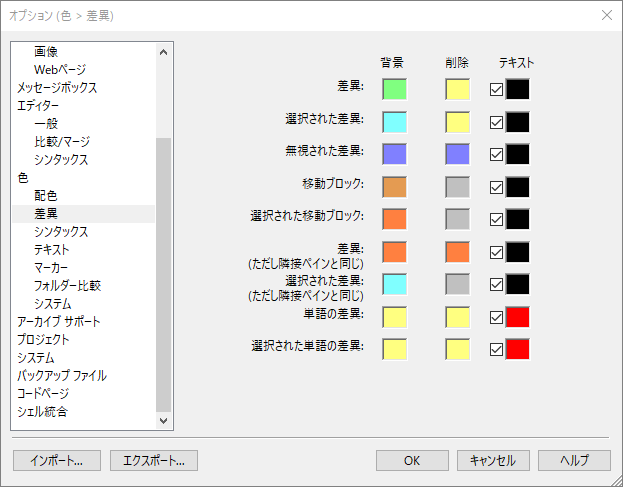The image size is (623, 487).
Task: Pick 選択された移動ブロック background swatch
Action: coord(395,219)
